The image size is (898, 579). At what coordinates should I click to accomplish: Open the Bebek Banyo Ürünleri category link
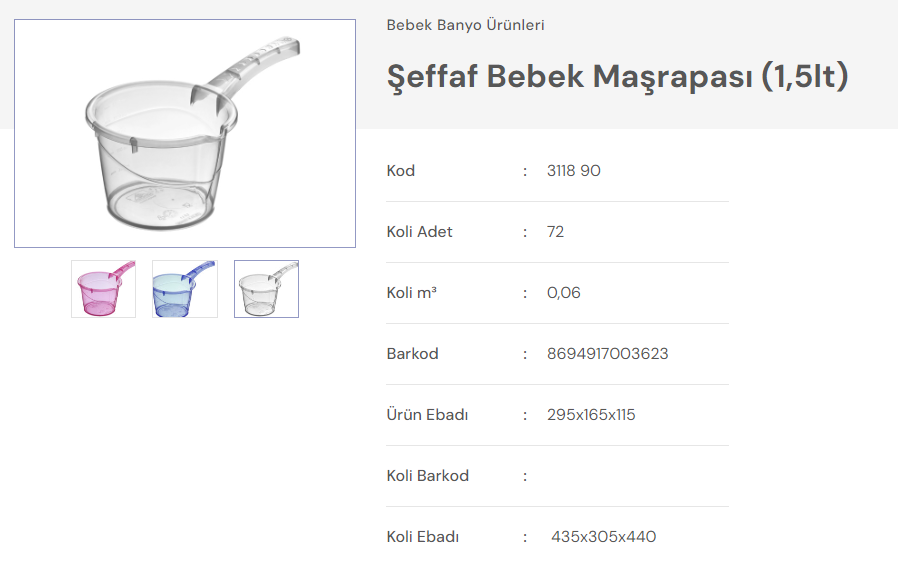pyautogui.click(x=465, y=25)
